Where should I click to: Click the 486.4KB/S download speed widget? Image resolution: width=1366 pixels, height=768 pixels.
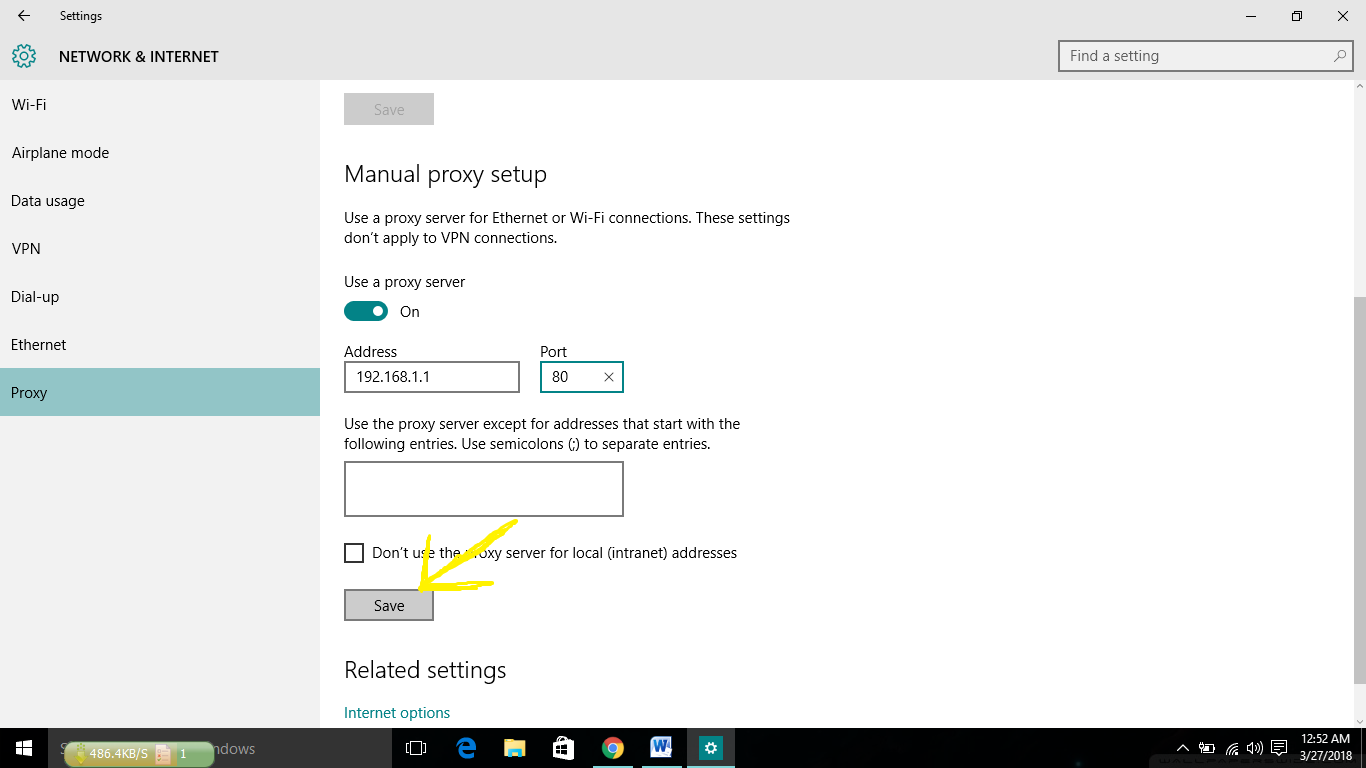(139, 754)
